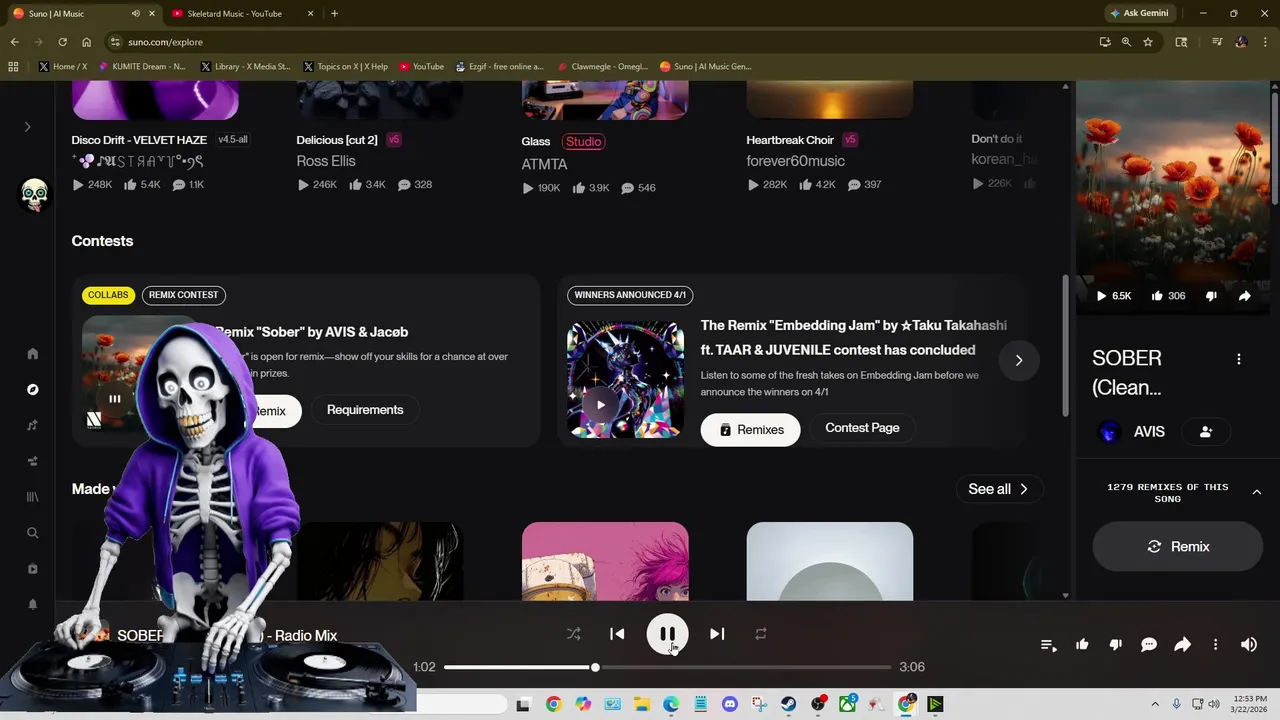The width and height of the screenshot is (1280, 720).
Task: Open the YouTube bookmark
Action: 421,67
